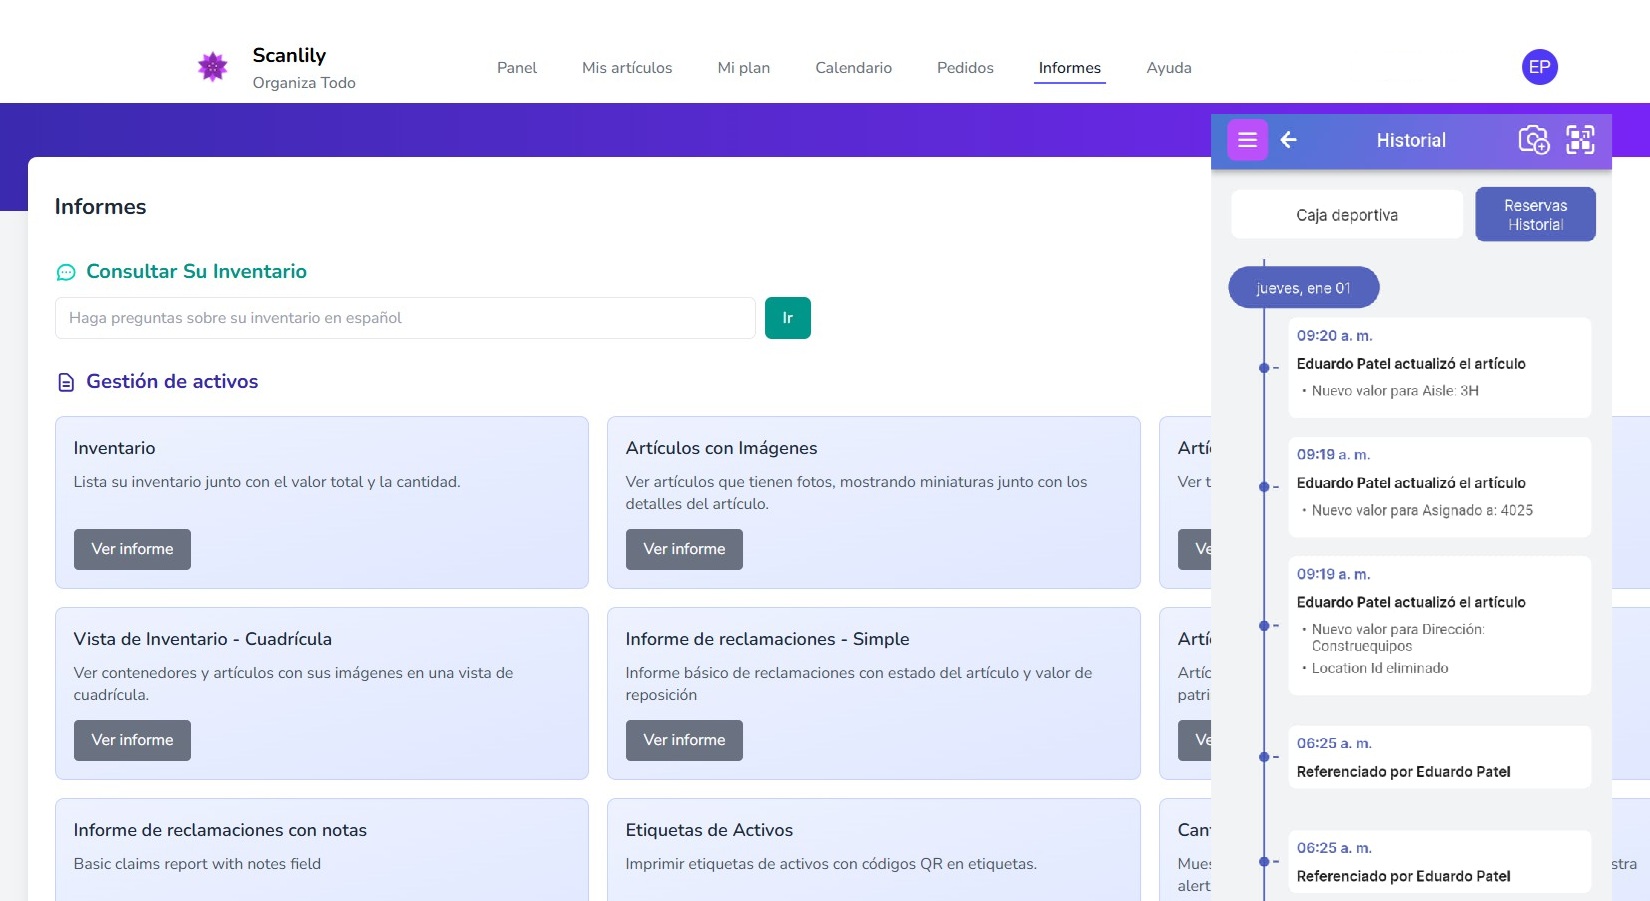Screen dimensions: 1650x901
Task: Navigate to Calendario
Action: 853,68
